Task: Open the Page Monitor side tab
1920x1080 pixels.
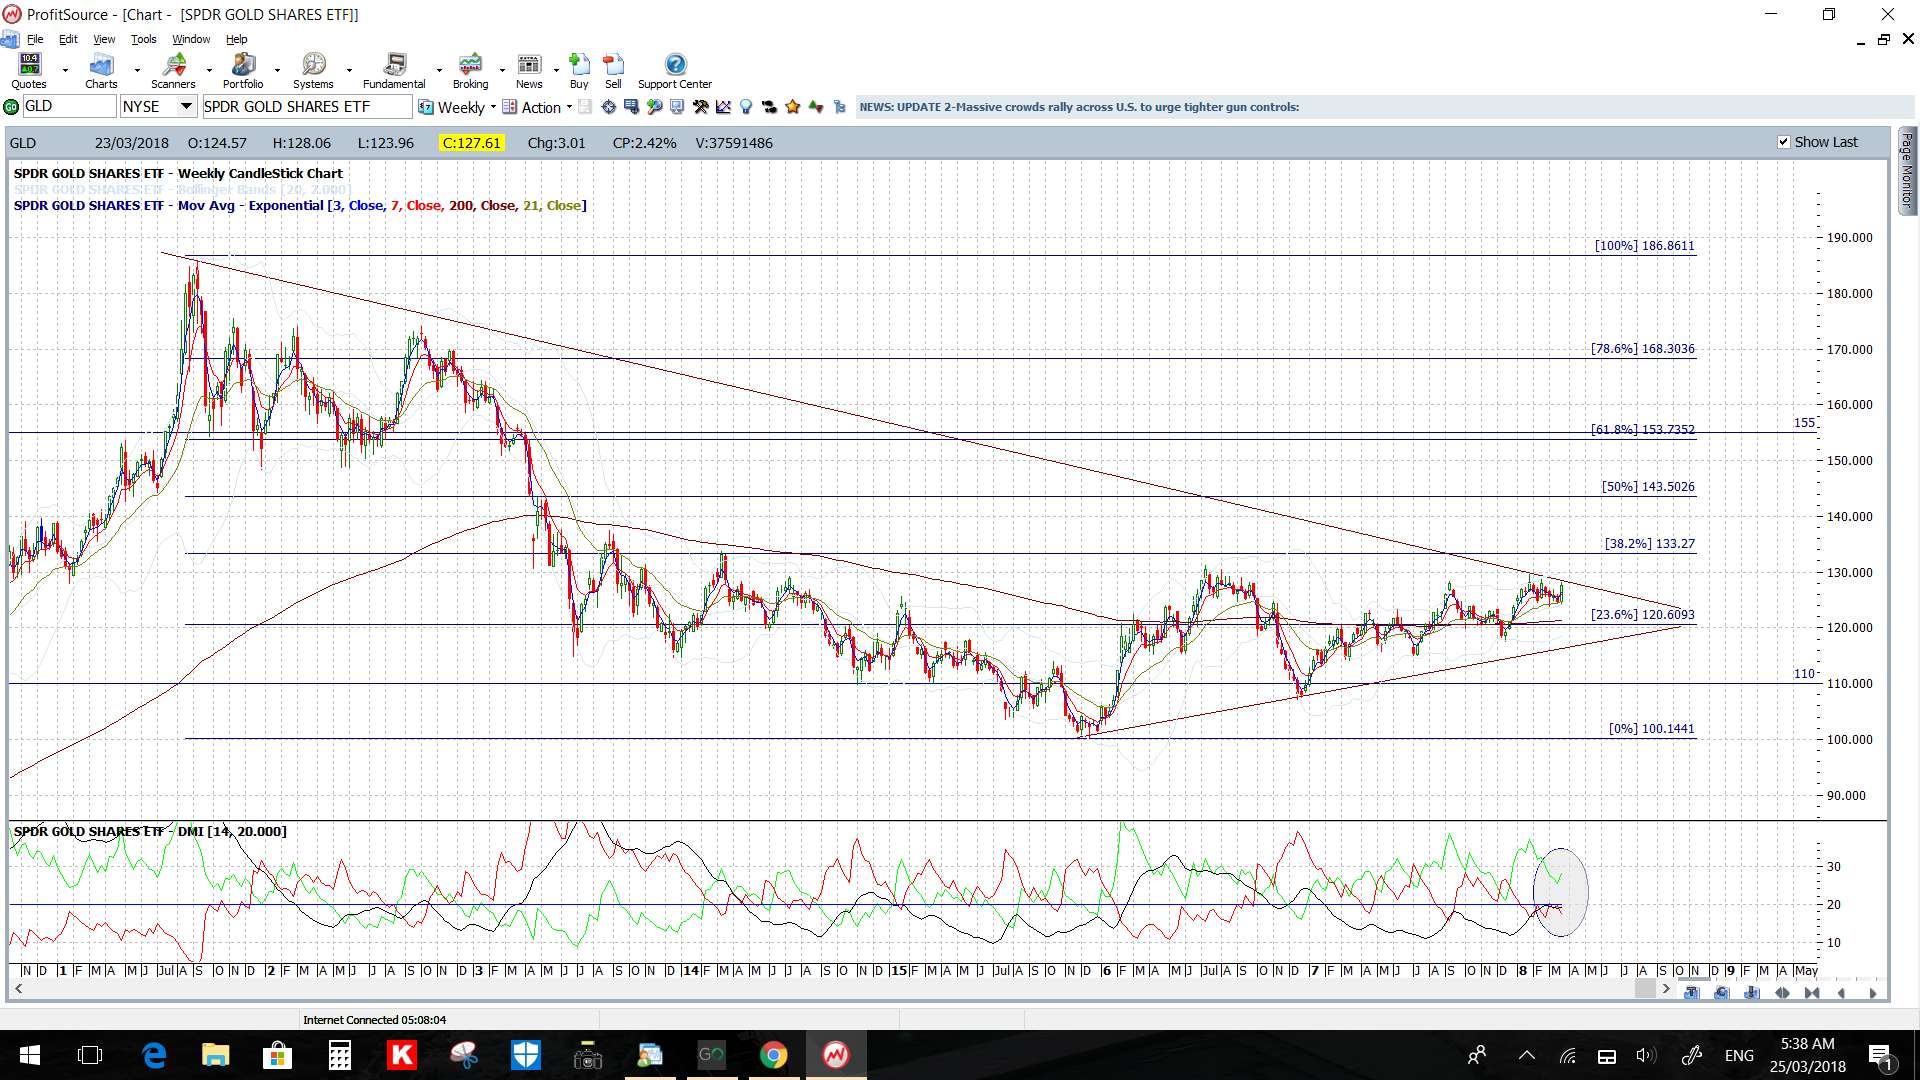Action: (1906, 170)
